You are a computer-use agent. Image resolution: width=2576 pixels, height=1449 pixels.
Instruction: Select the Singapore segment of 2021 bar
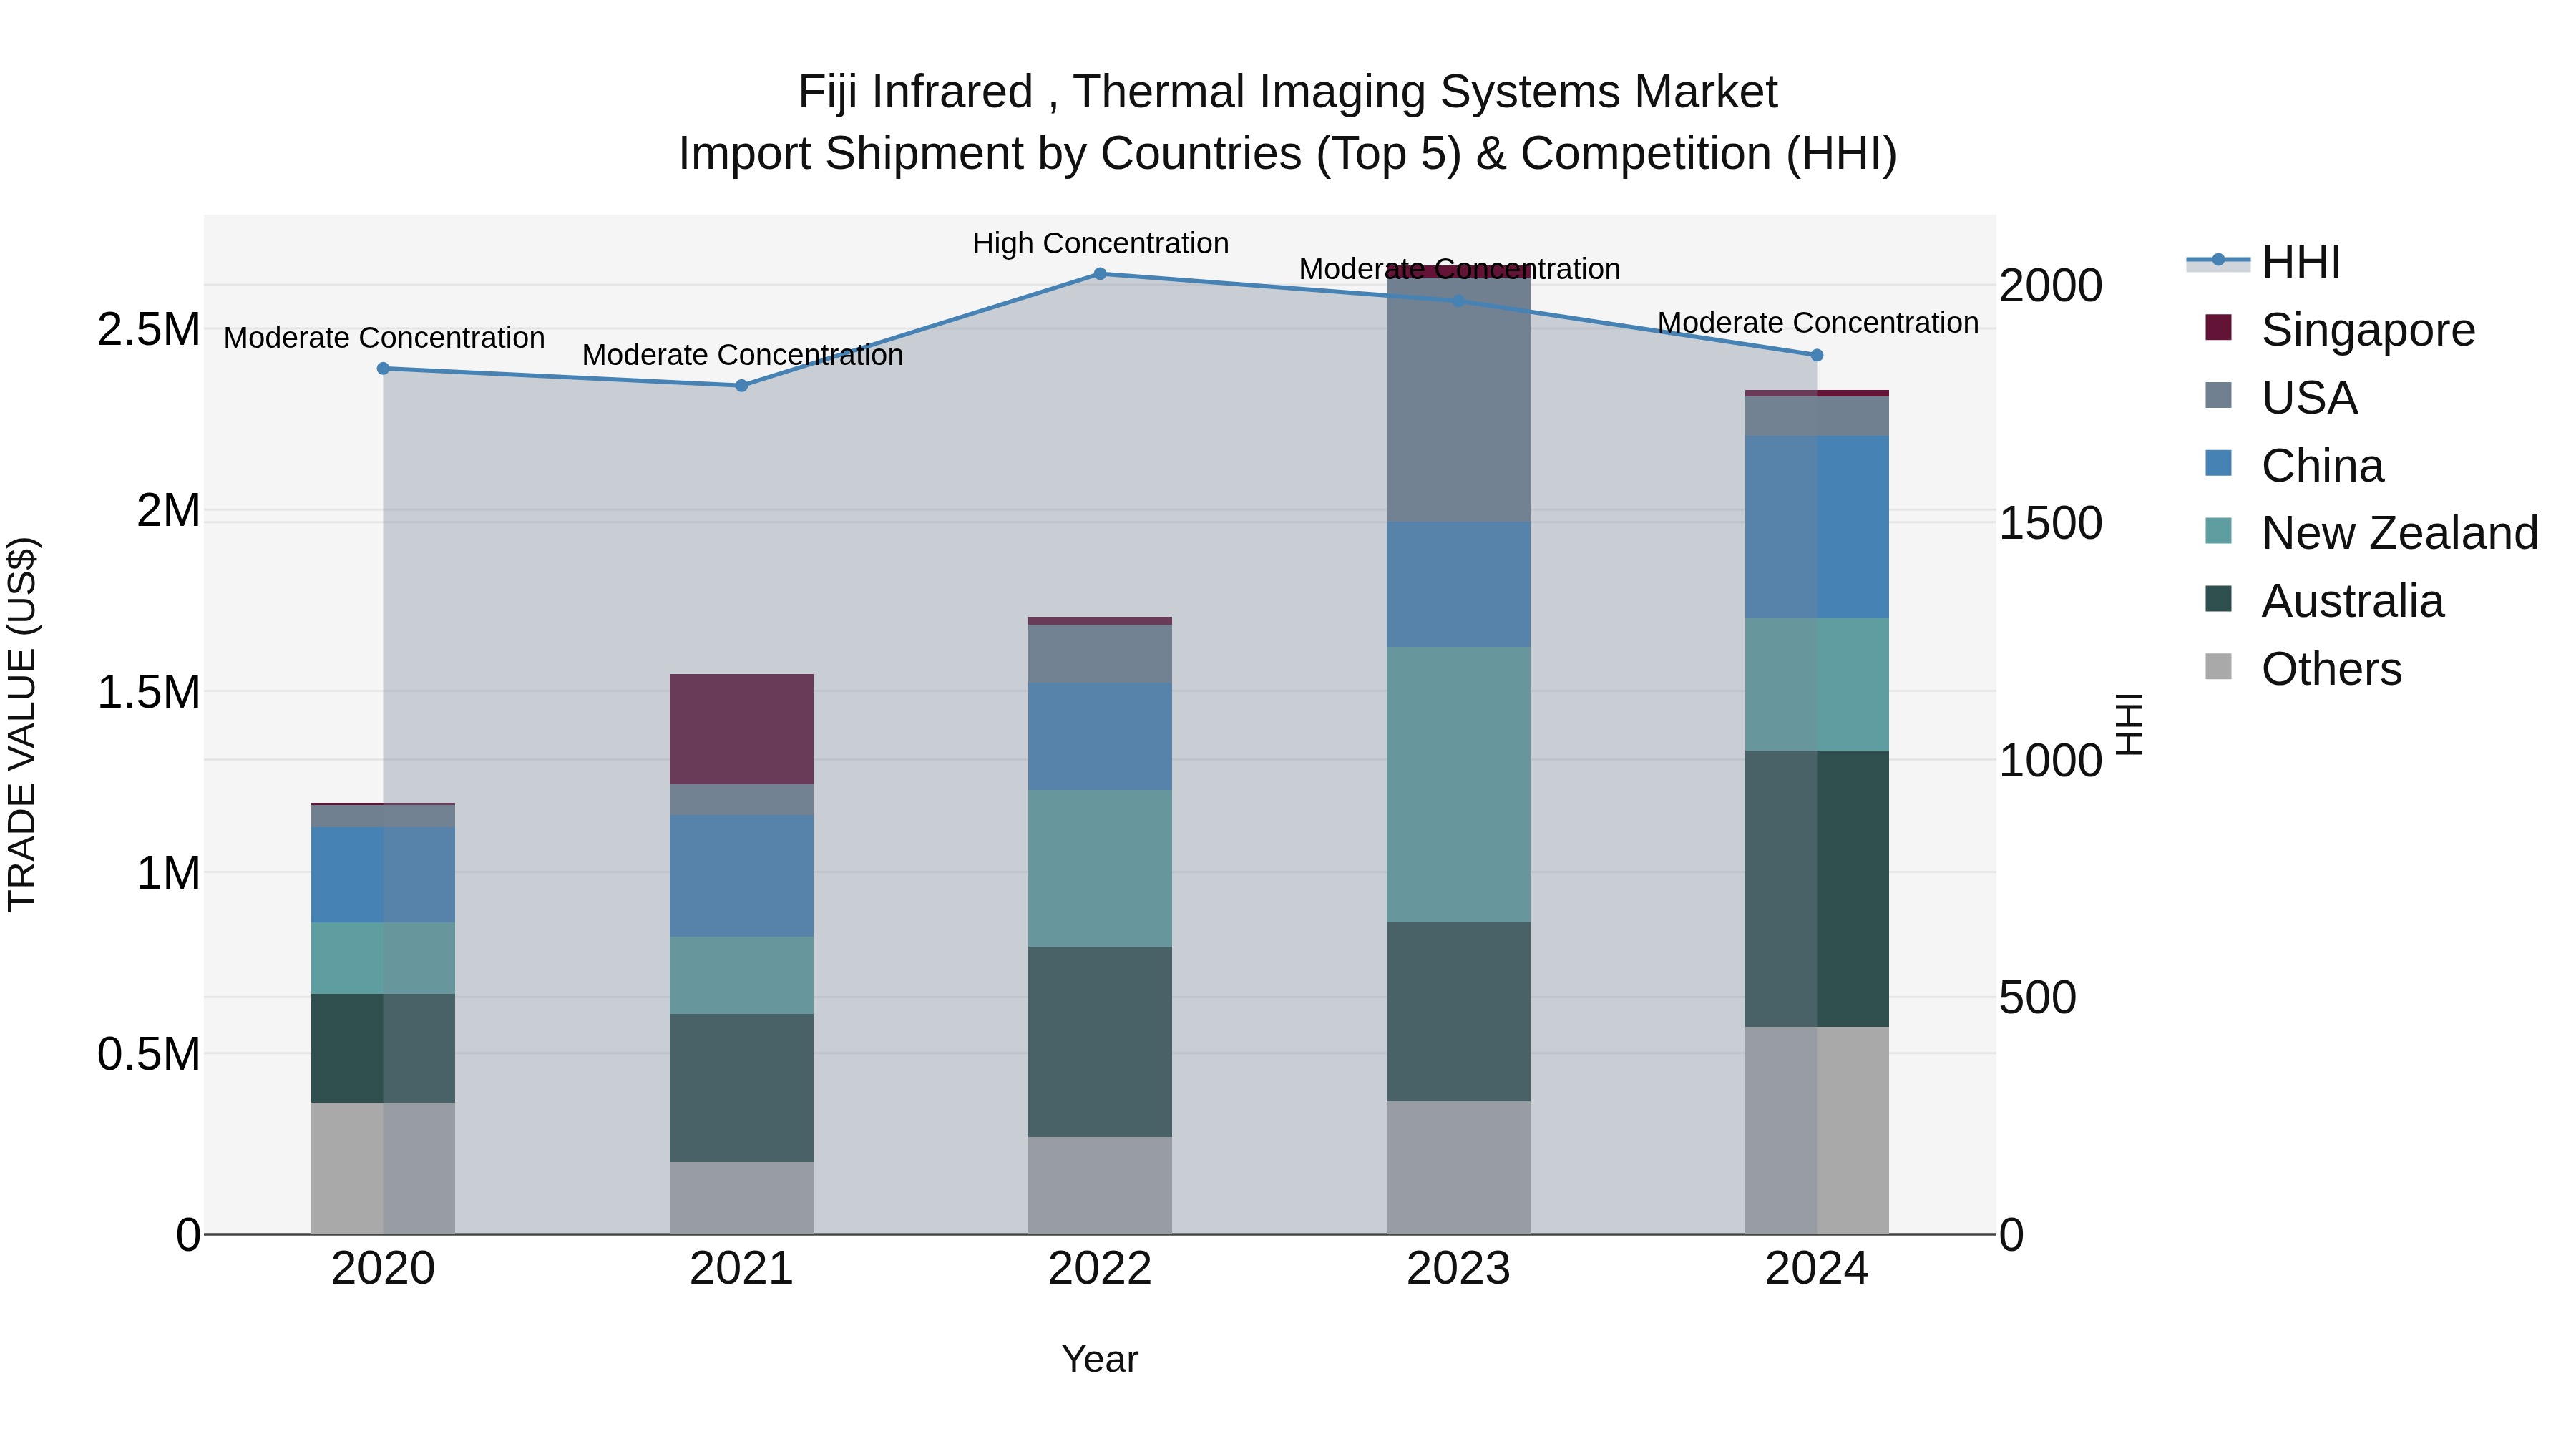(x=741, y=729)
